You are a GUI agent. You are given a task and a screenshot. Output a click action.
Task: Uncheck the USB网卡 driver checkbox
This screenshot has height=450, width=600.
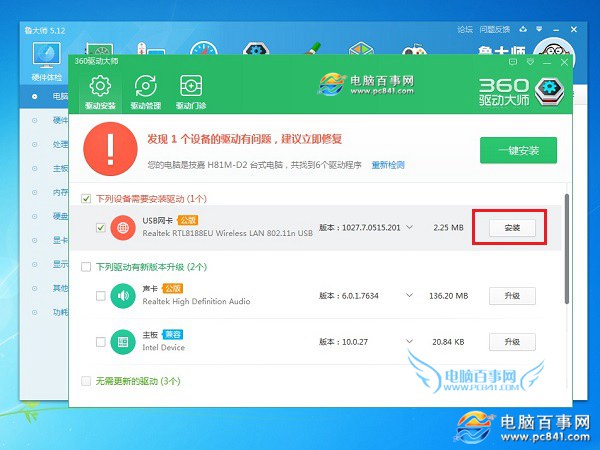[x=100, y=228]
